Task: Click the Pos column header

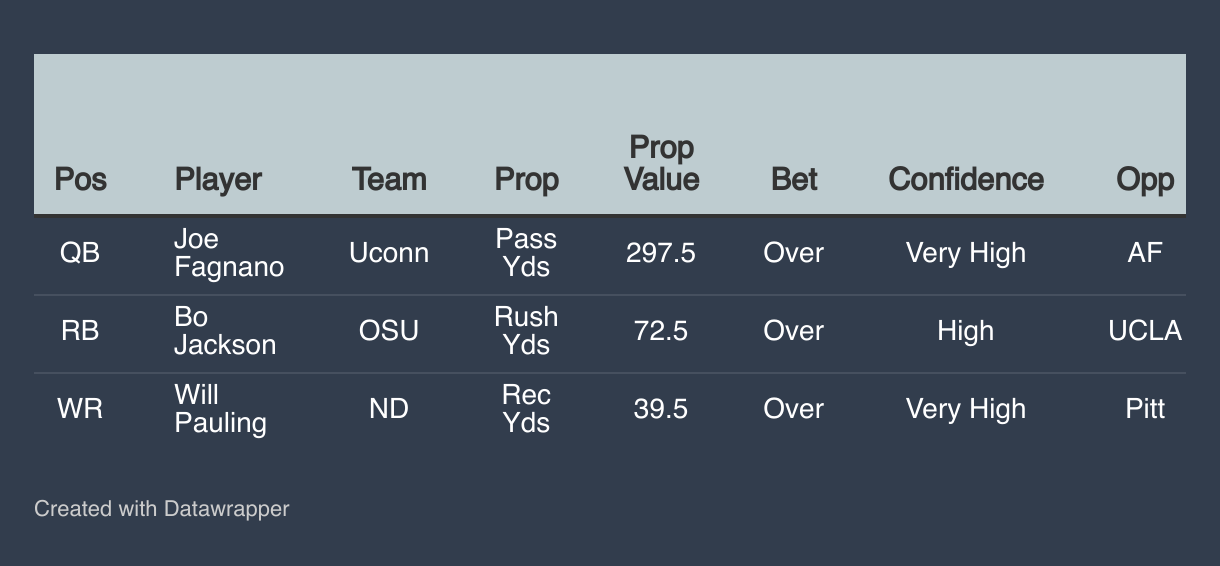Action: tap(80, 180)
